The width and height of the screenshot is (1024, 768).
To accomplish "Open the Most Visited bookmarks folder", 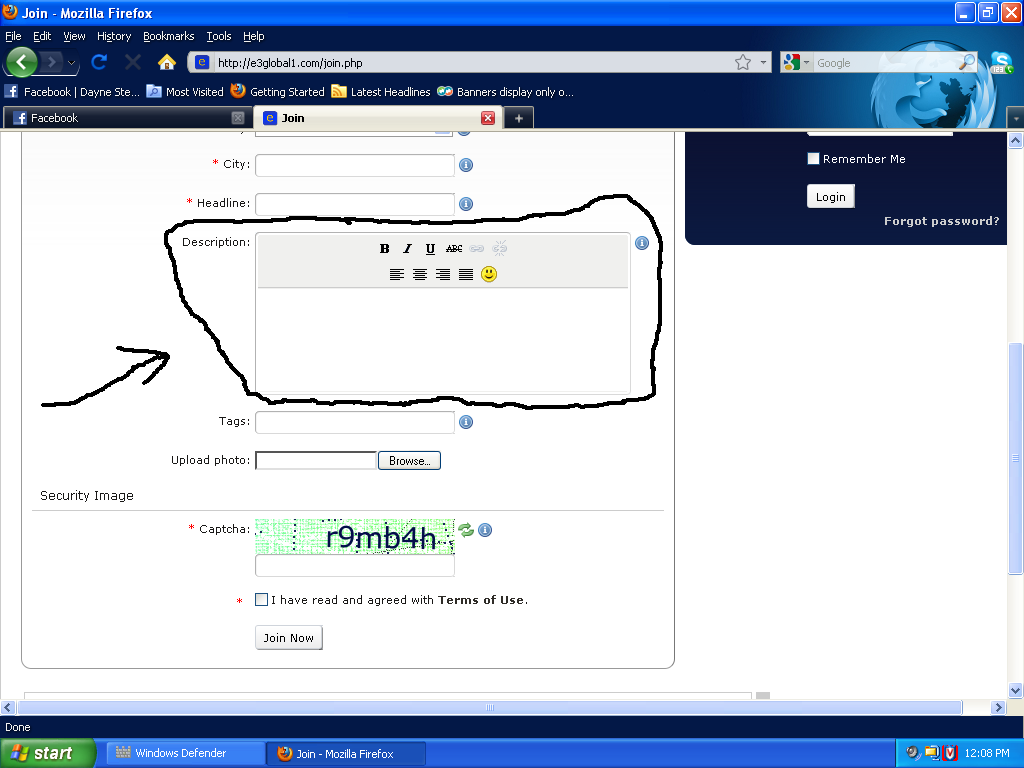I will click(185, 92).
